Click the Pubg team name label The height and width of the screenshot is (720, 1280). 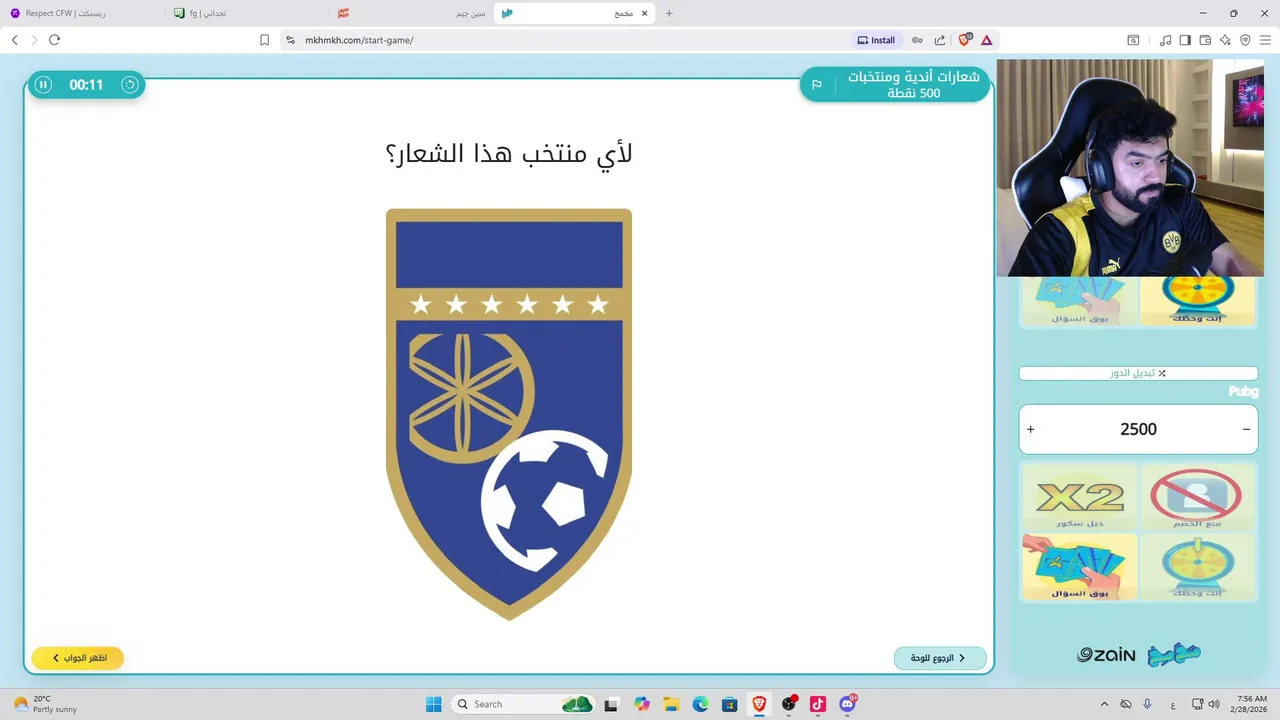1243,392
